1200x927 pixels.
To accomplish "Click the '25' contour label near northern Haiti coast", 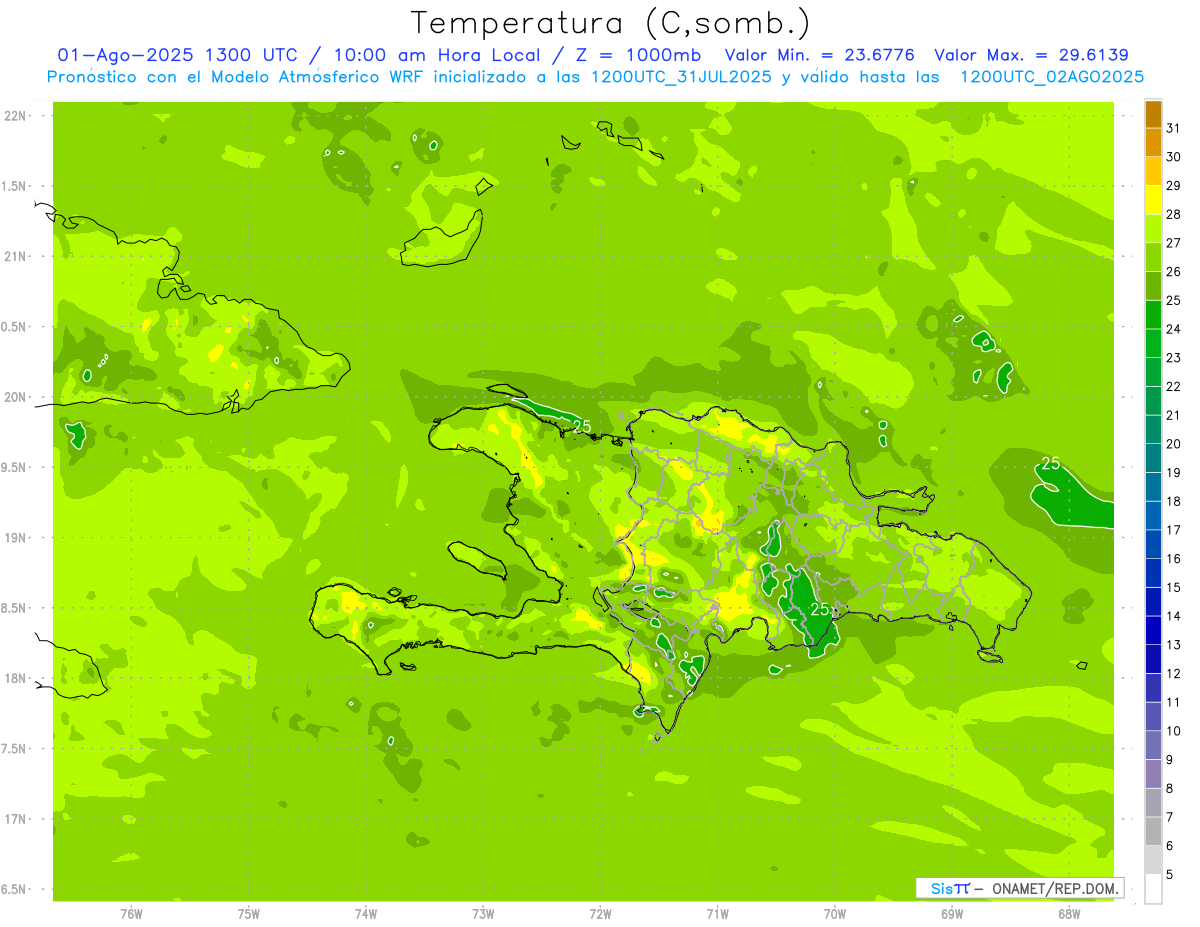I will [x=582, y=427].
